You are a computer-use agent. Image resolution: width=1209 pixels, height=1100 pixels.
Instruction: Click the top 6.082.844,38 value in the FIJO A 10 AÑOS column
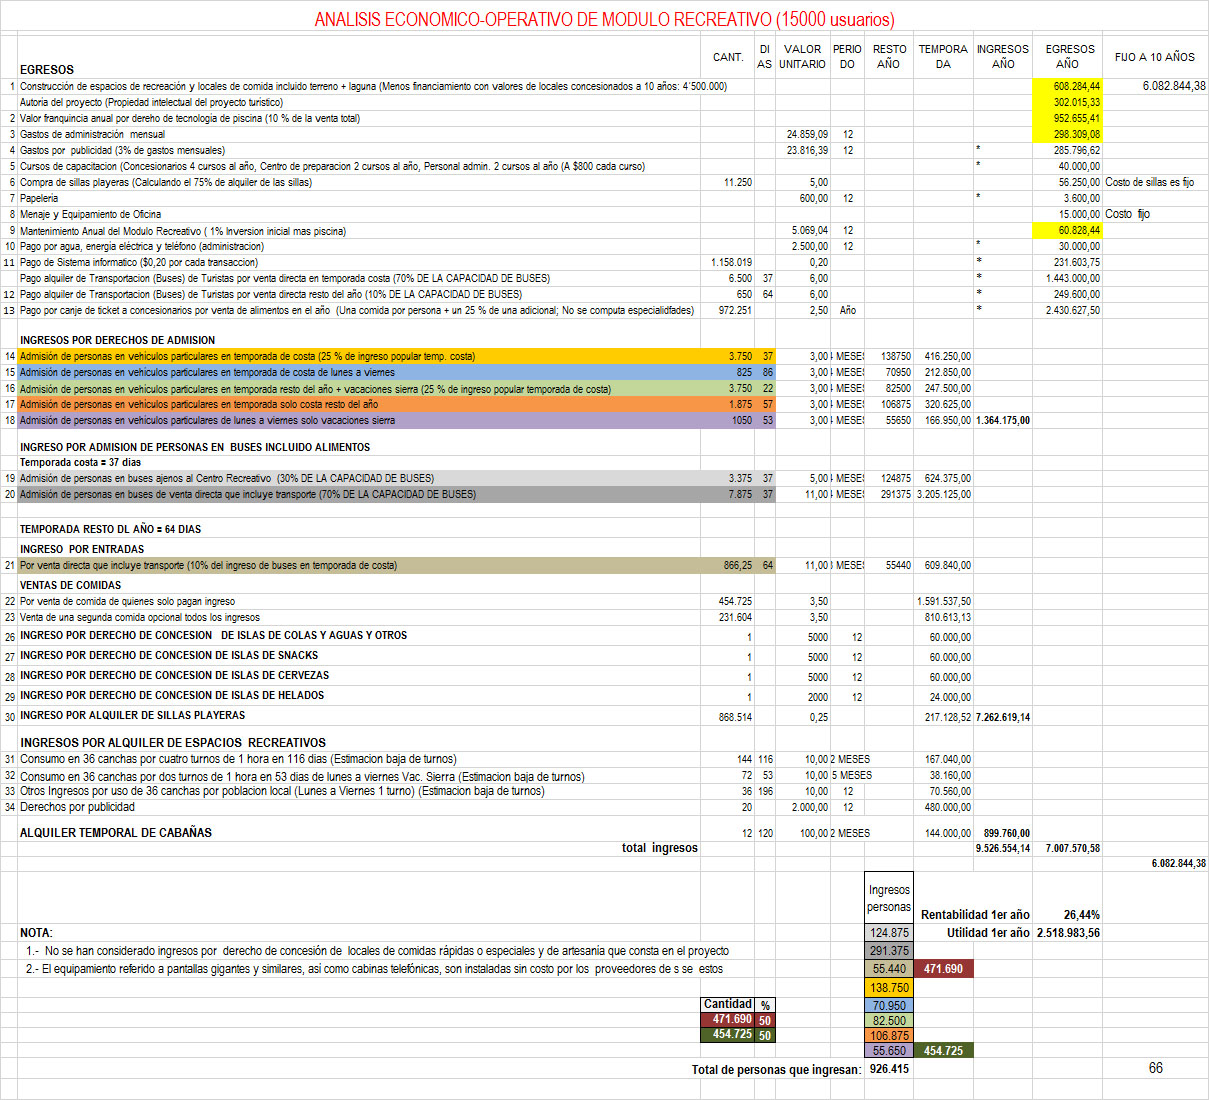[1174, 86]
